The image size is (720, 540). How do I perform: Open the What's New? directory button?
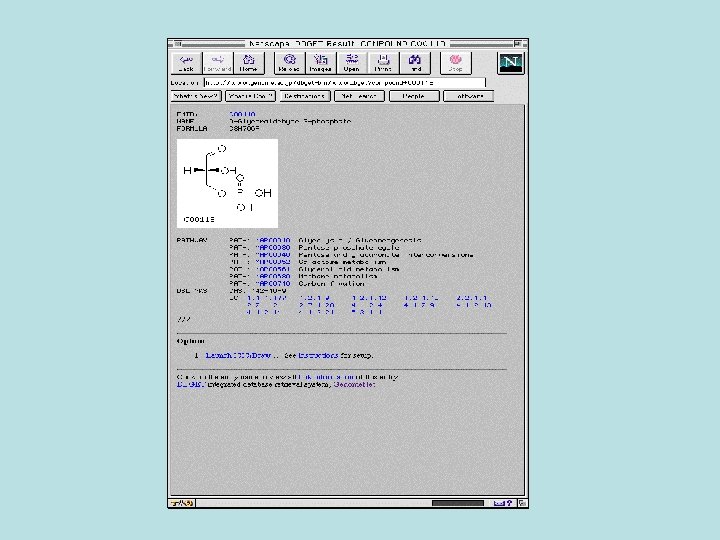point(196,96)
